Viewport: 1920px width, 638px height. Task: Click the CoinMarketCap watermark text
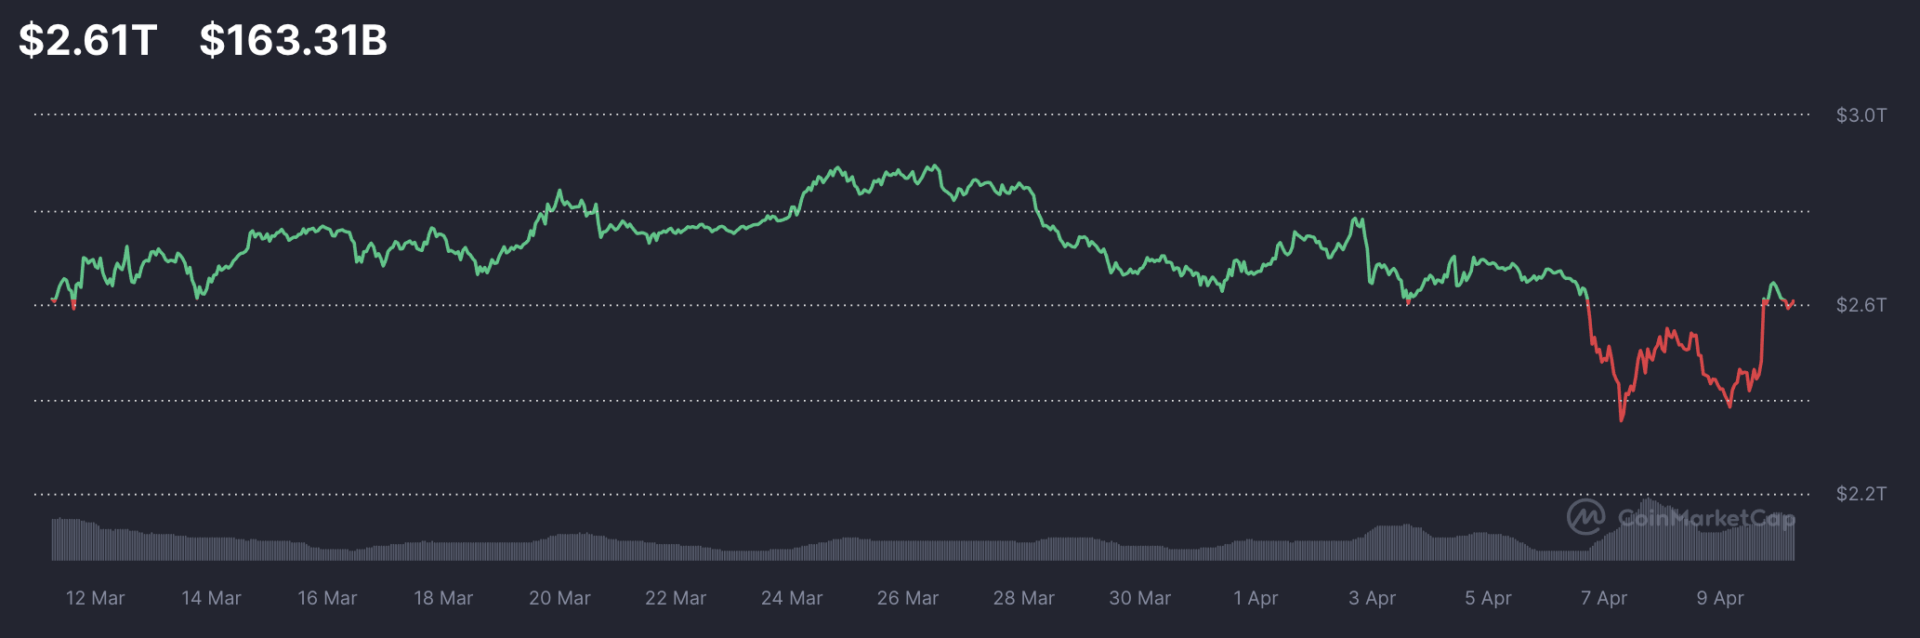click(1706, 518)
